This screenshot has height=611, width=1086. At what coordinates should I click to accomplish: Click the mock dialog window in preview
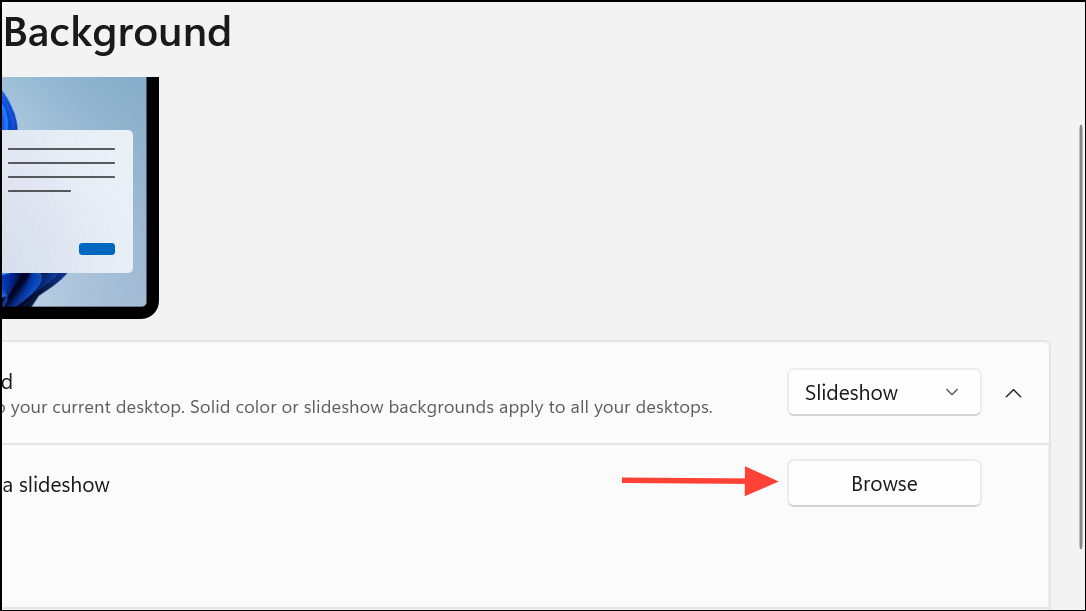click(x=66, y=201)
